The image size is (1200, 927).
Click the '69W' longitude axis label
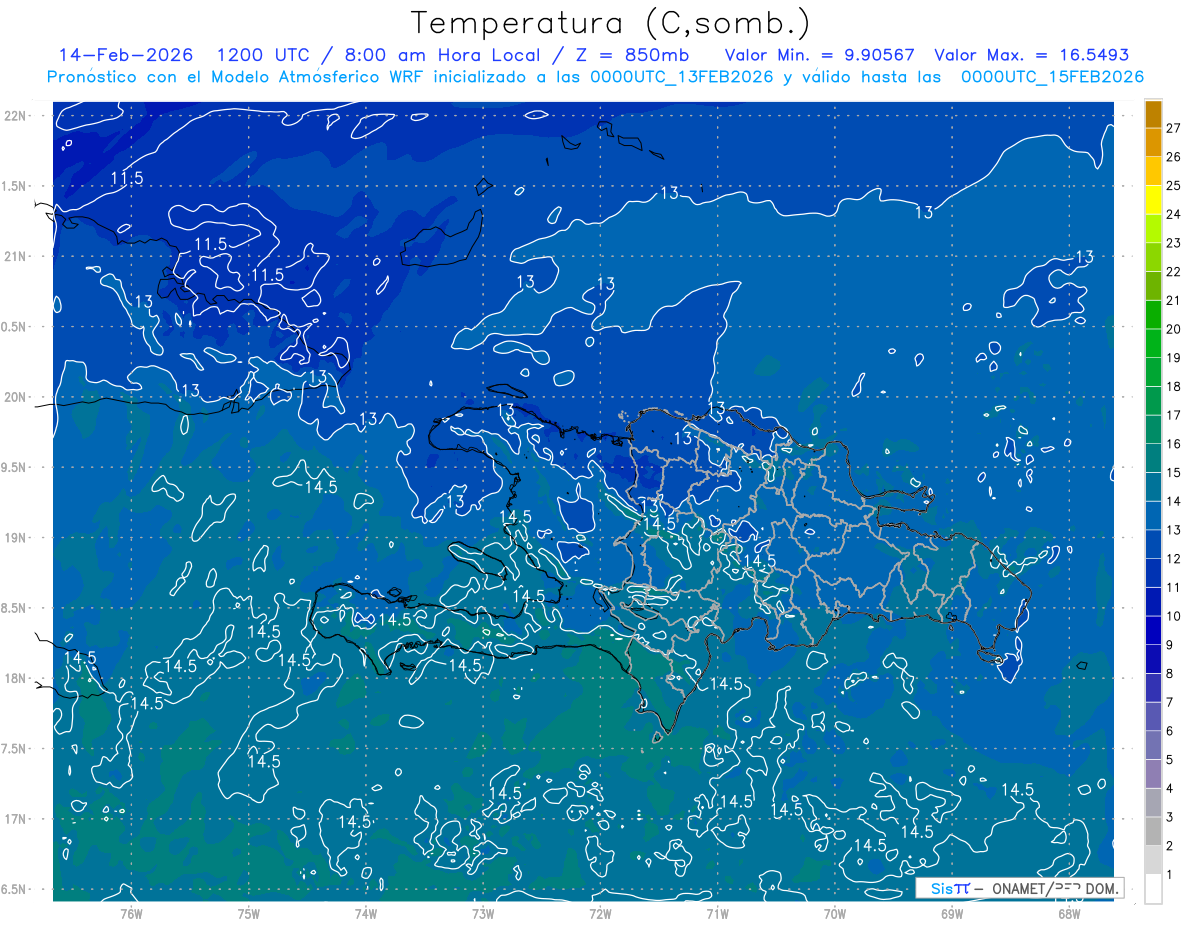pyautogui.click(x=952, y=913)
